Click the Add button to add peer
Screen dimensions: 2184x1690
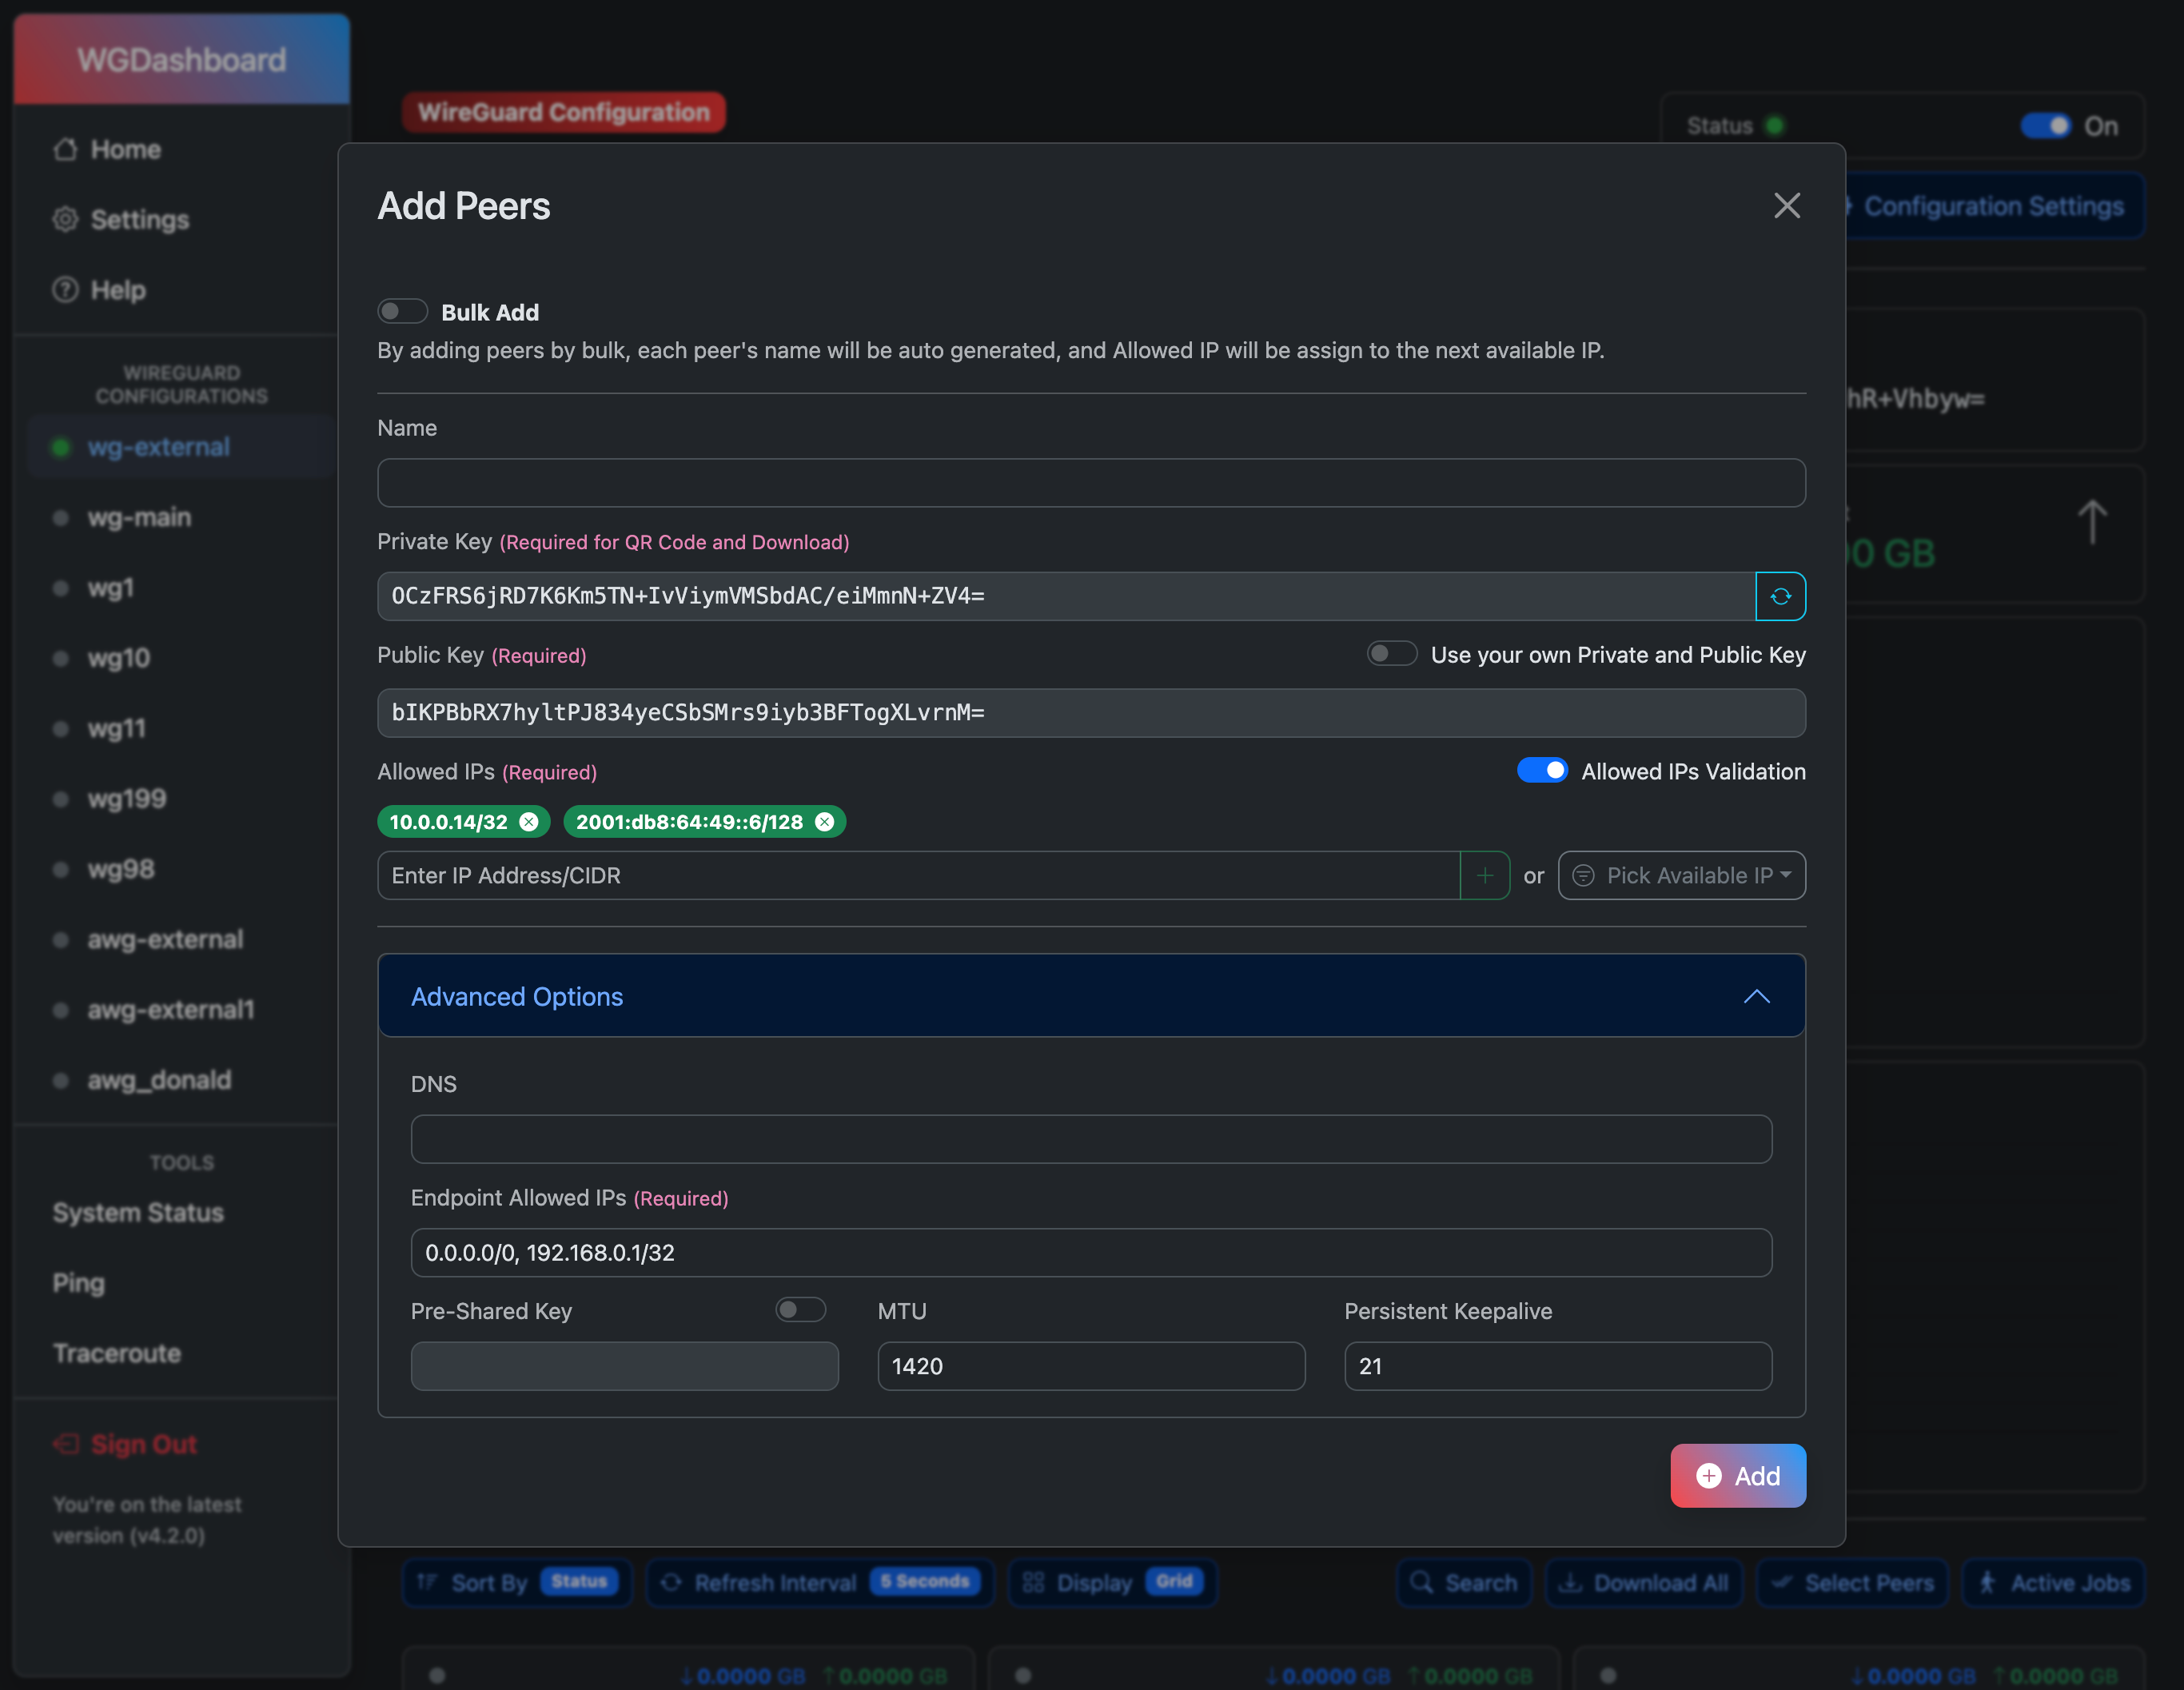(x=1738, y=1476)
